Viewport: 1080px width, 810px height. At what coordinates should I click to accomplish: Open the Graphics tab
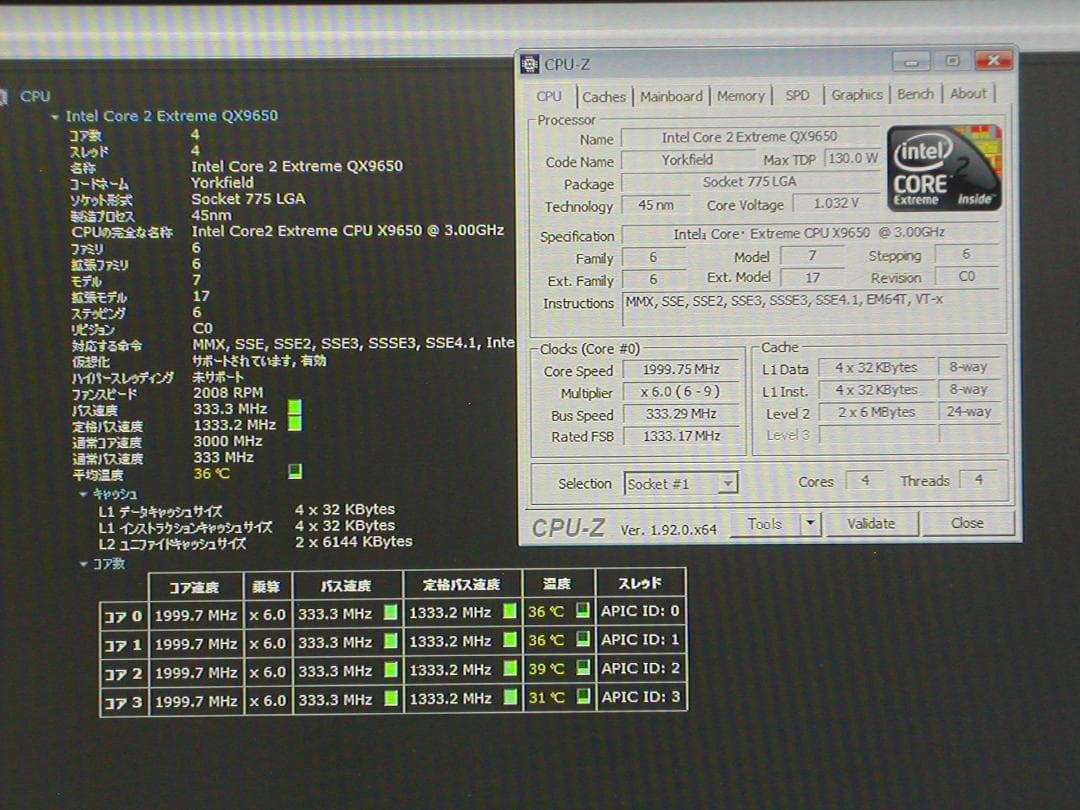(x=857, y=96)
